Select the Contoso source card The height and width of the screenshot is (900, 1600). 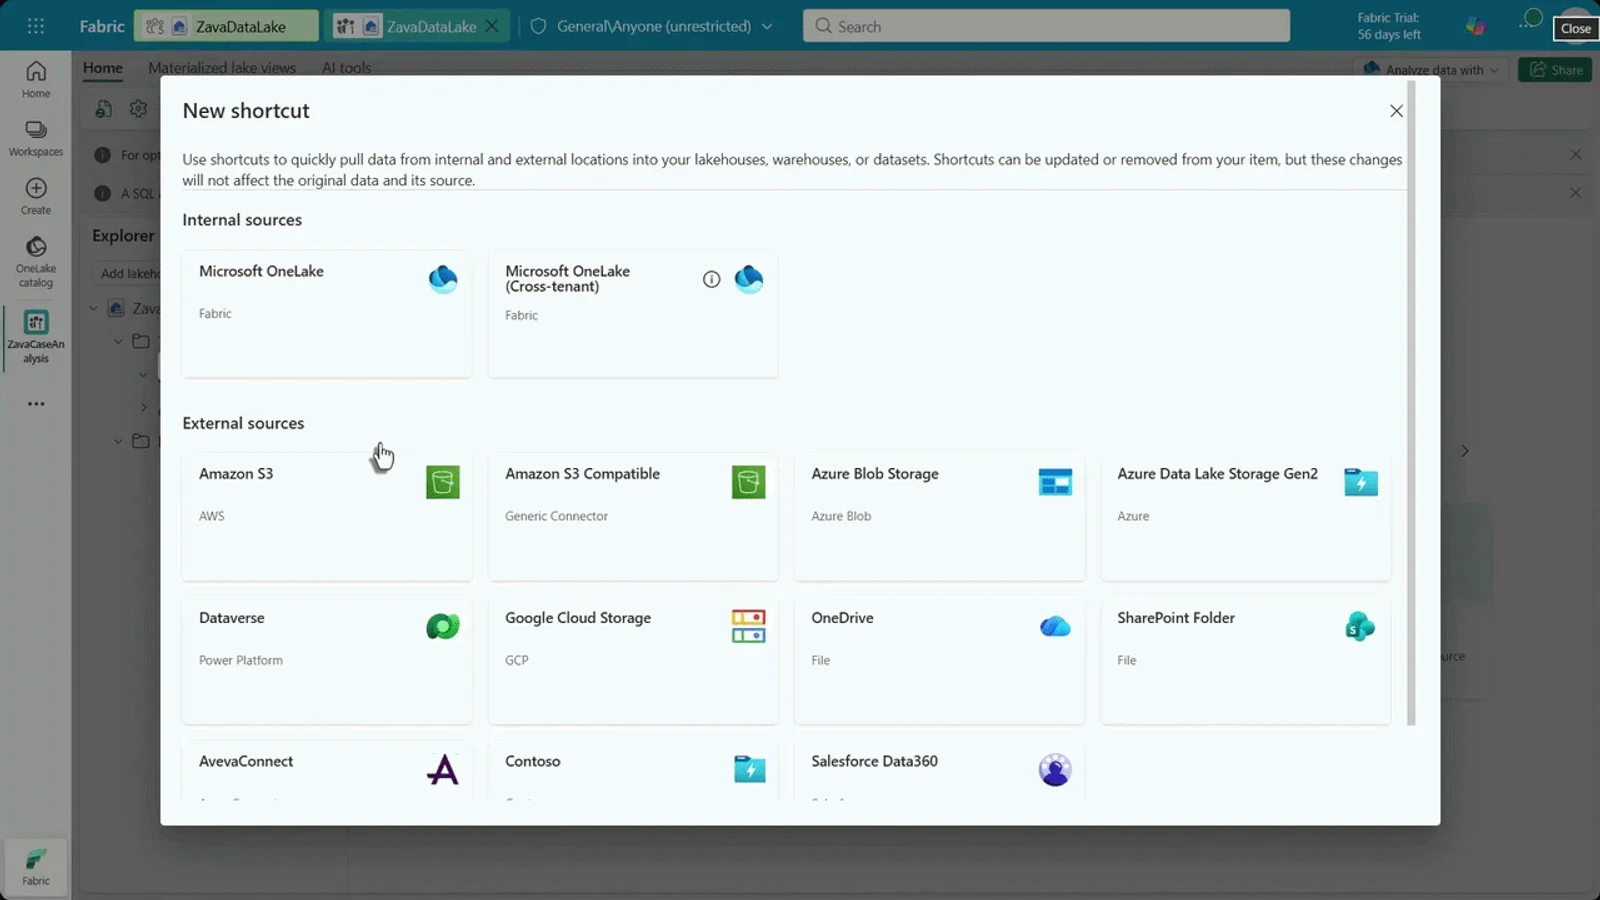click(x=633, y=771)
